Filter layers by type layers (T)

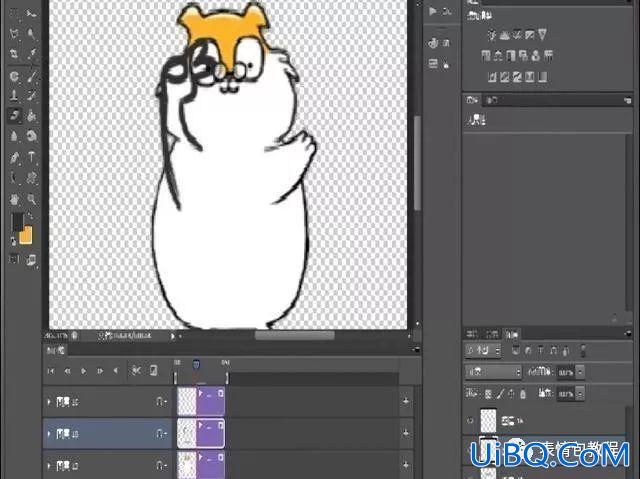(x=541, y=350)
